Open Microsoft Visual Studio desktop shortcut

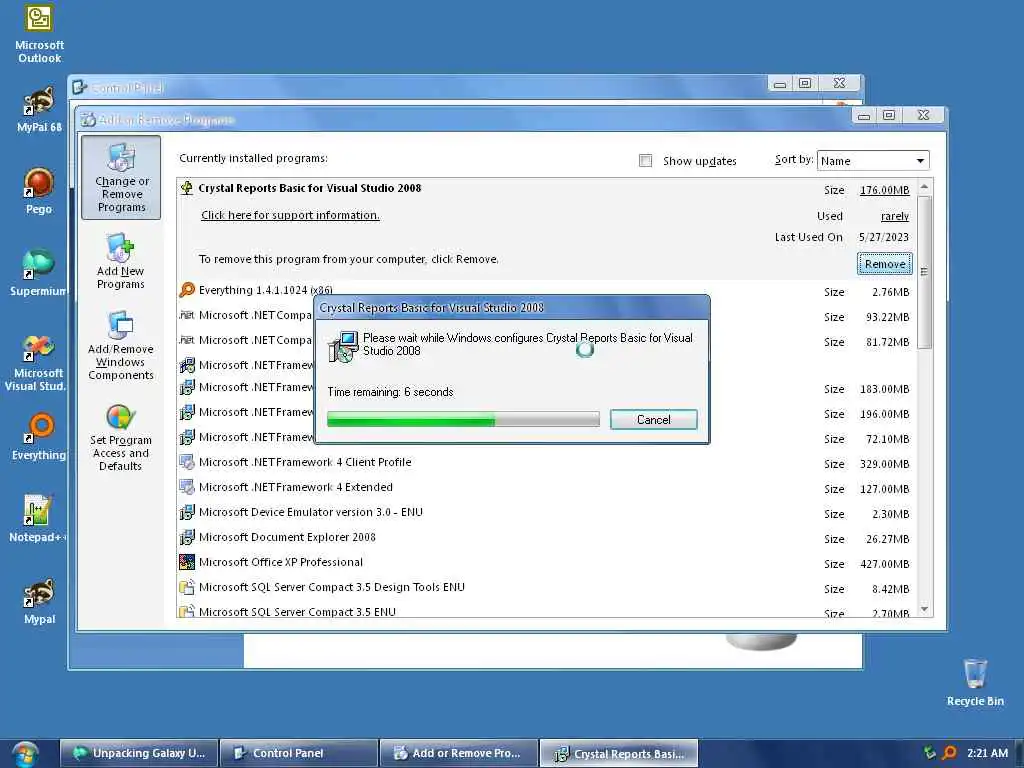[x=35, y=363]
